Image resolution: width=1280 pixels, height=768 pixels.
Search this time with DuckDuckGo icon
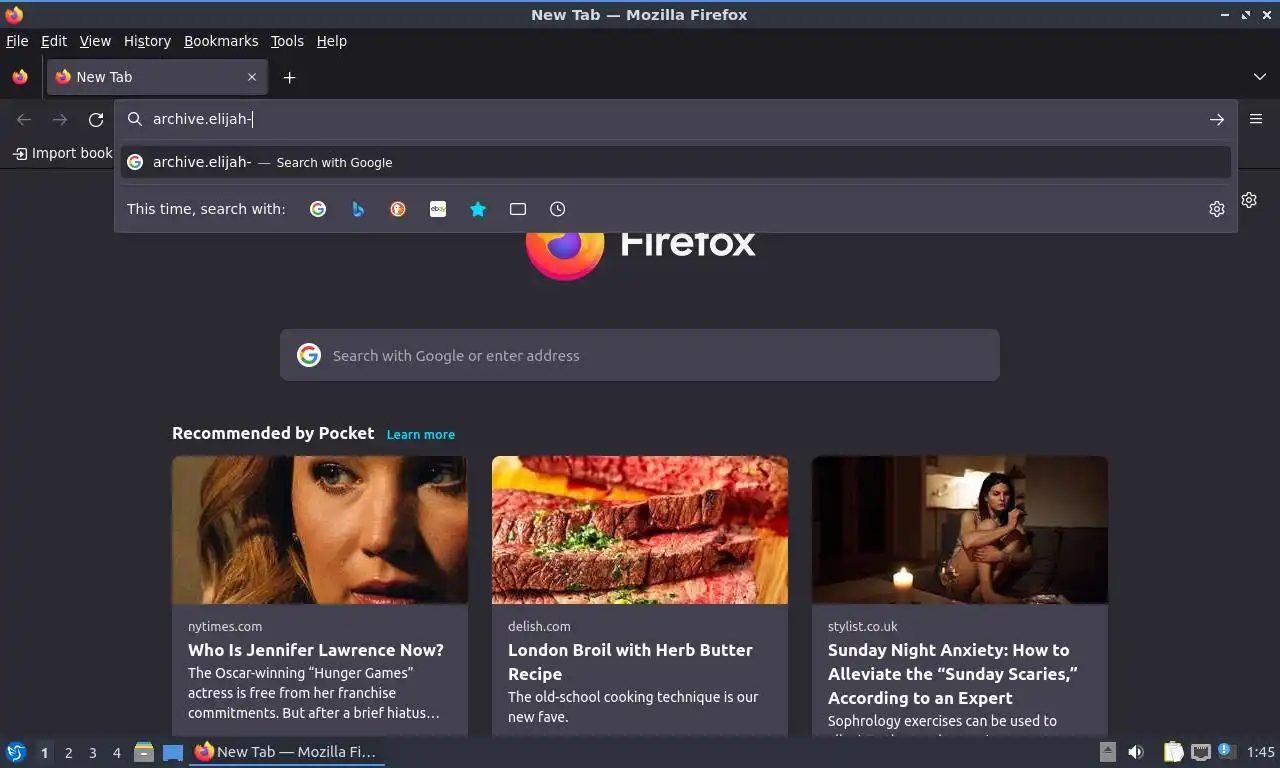click(398, 209)
